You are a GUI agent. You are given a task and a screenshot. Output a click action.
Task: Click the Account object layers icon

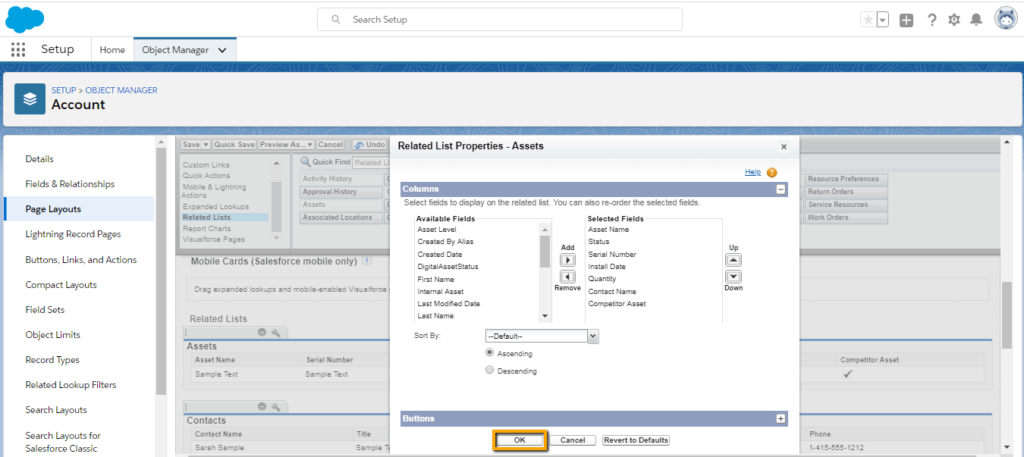(30, 99)
